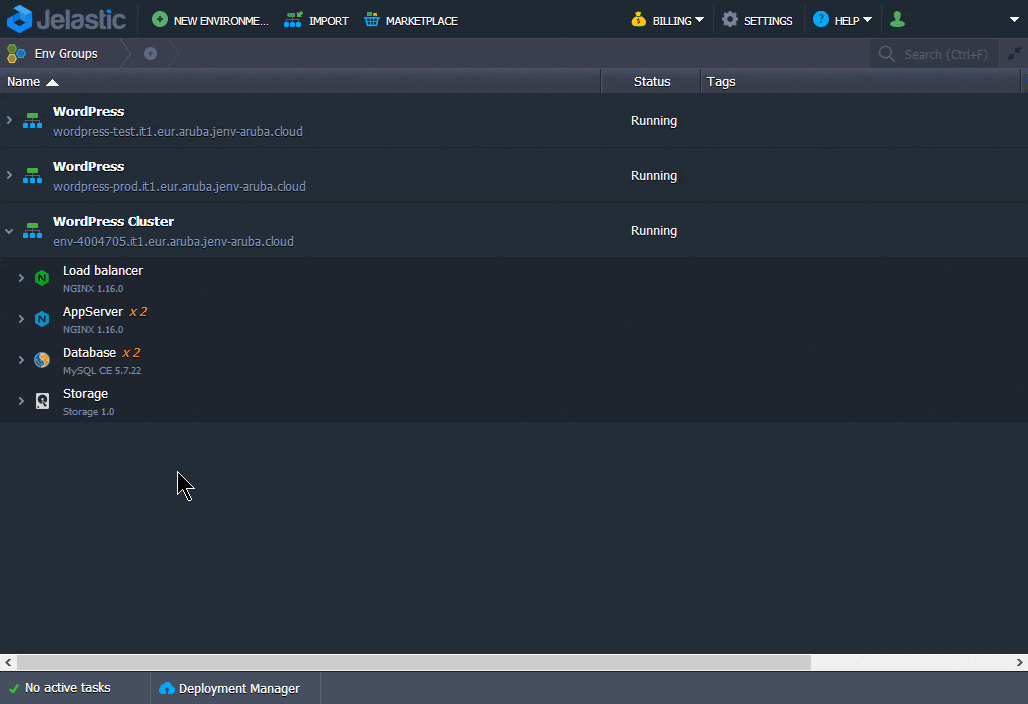Open the Help dropdown menu
Viewport: 1028px width, 704px height.
tap(842, 20)
